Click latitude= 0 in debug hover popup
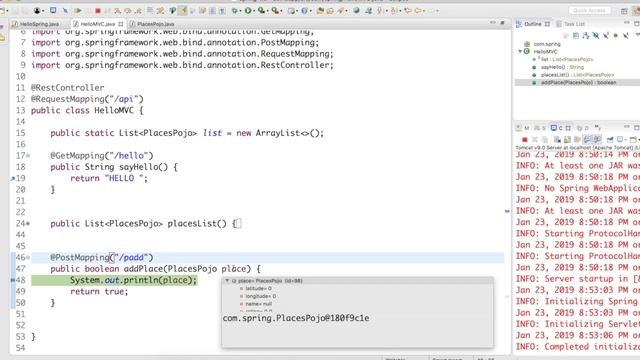The height and width of the screenshot is (360, 640). (258, 289)
